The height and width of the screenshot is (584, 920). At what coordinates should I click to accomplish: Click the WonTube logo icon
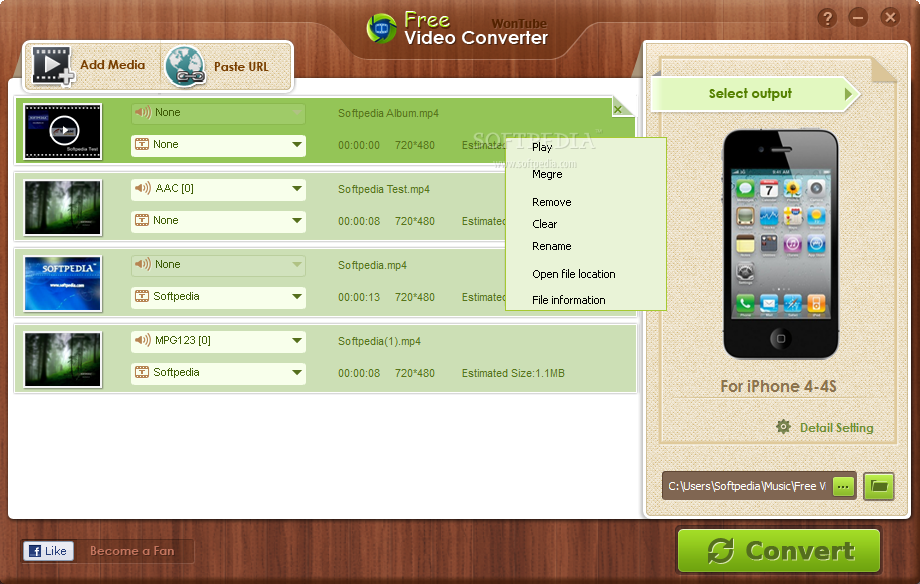pyautogui.click(x=382, y=28)
